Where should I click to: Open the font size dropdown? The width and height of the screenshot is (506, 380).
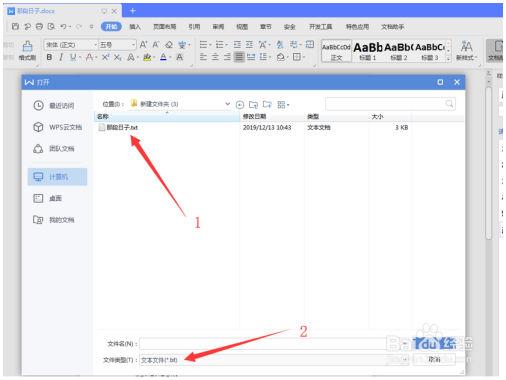(x=133, y=45)
